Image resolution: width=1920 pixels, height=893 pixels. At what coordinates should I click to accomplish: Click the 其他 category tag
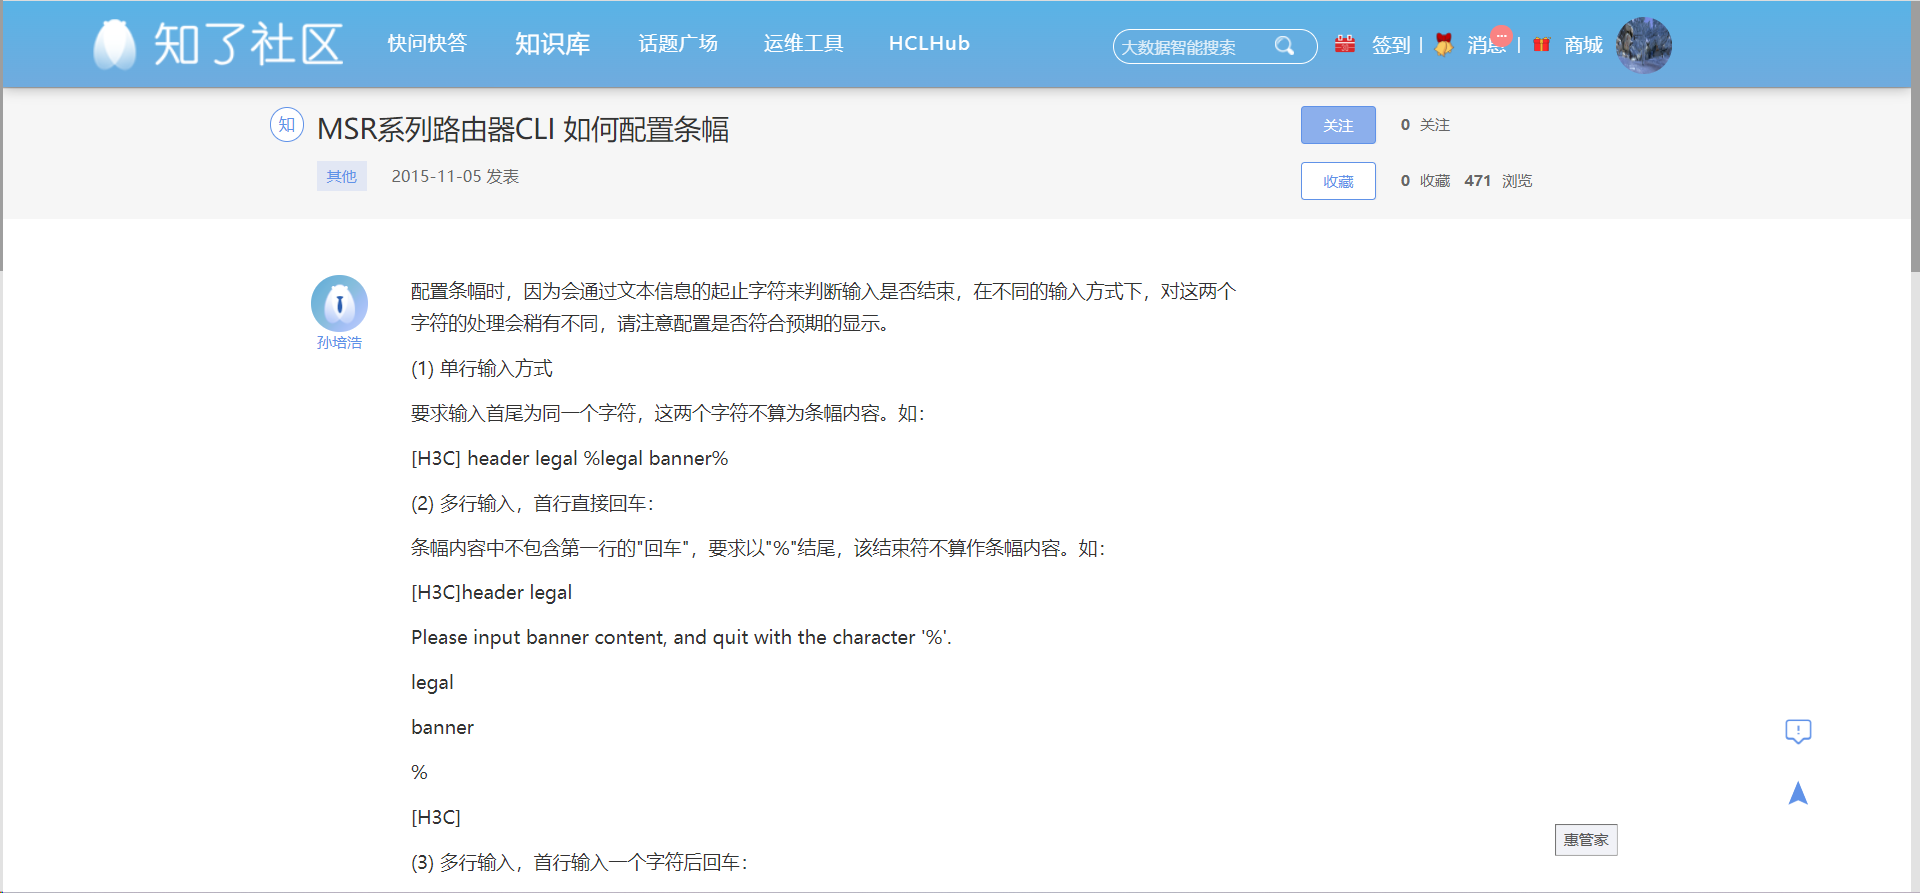(x=342, y=176)
